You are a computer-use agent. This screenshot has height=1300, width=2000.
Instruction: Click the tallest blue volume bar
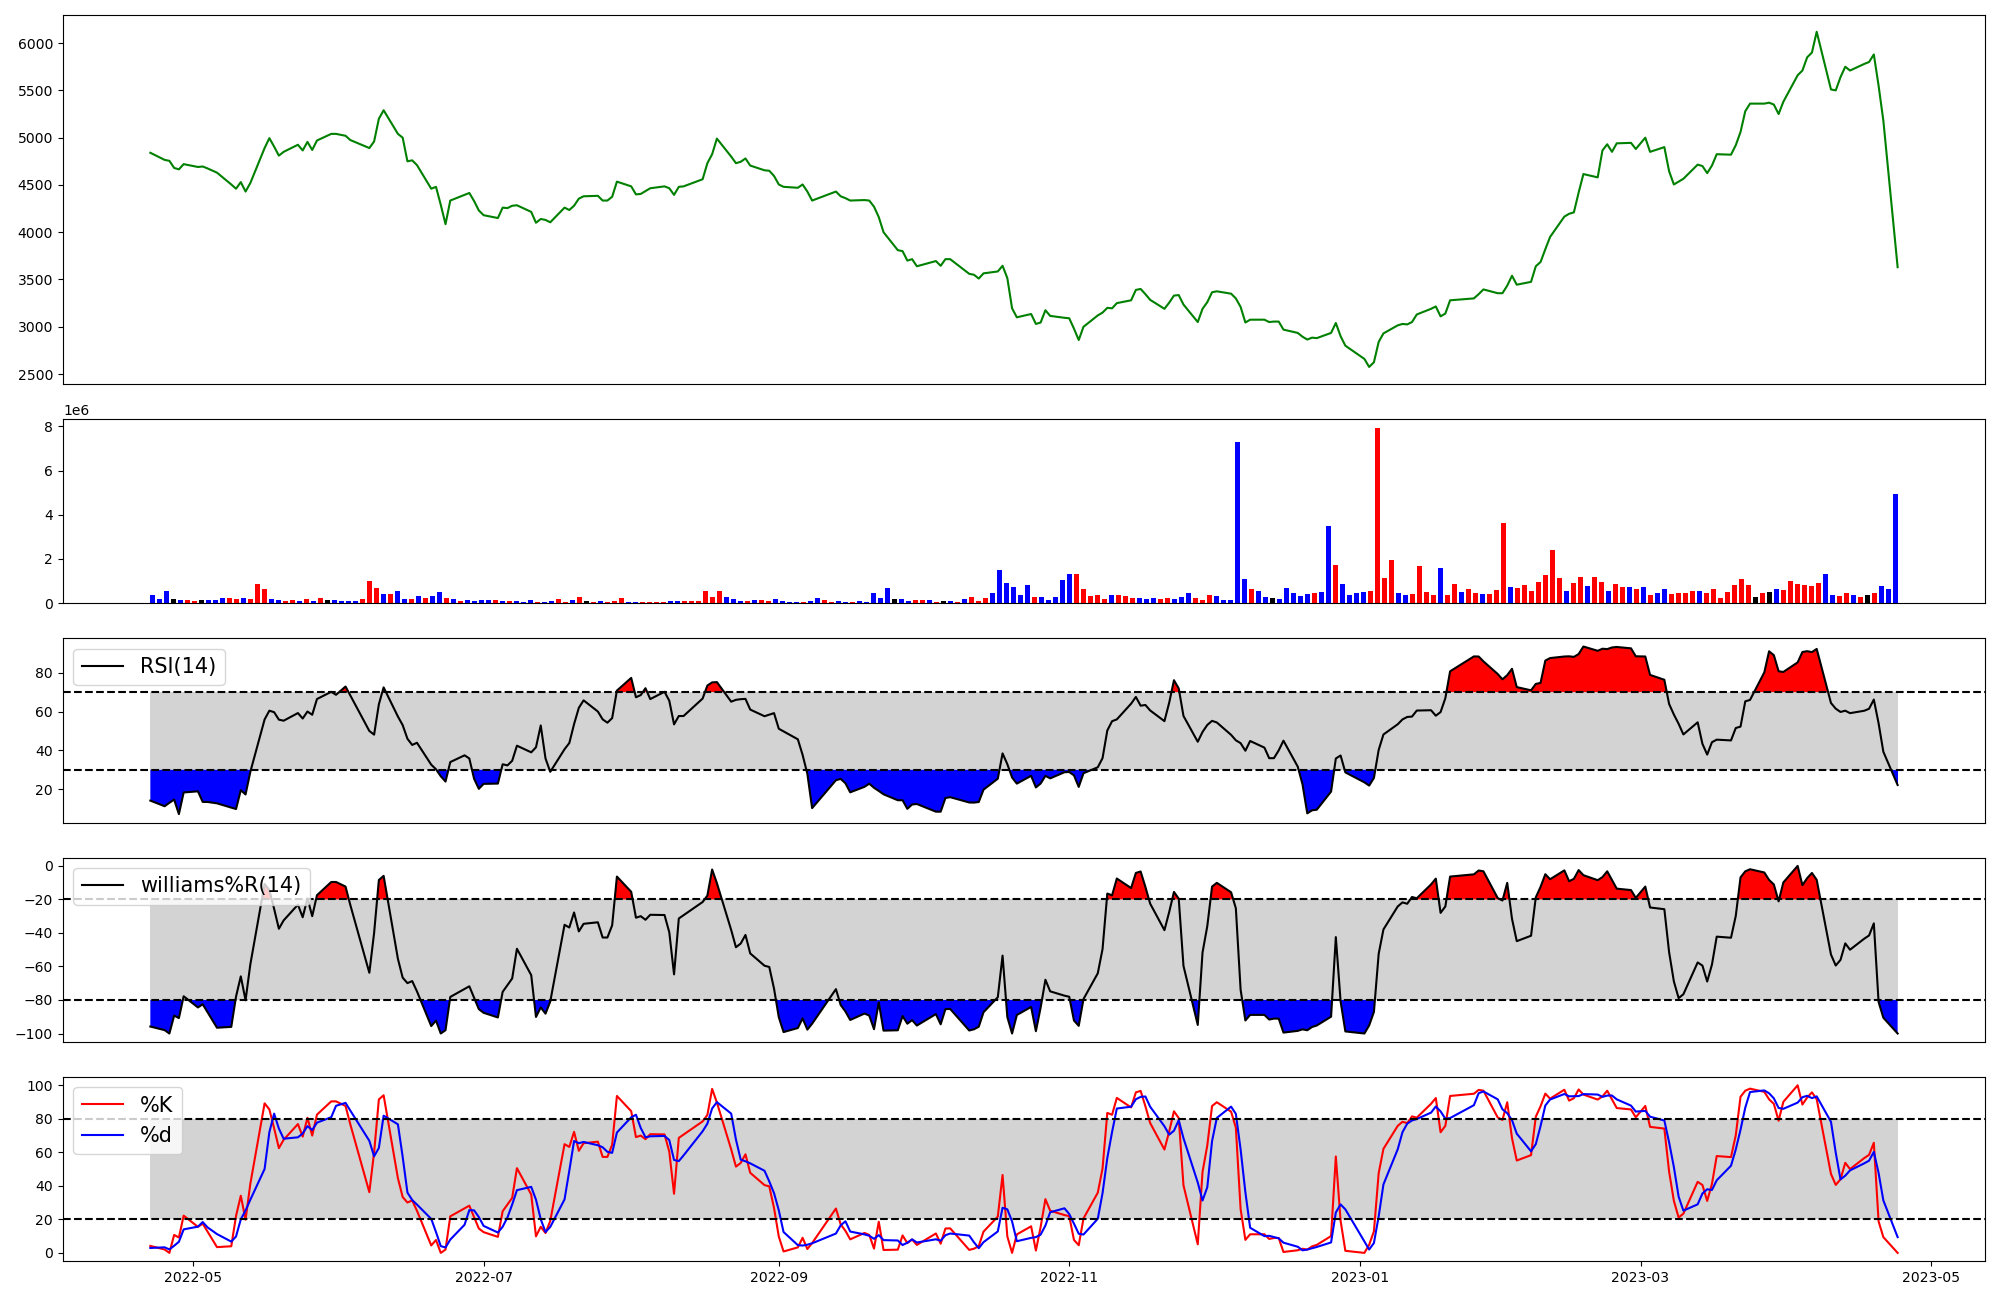[1237, 522]
